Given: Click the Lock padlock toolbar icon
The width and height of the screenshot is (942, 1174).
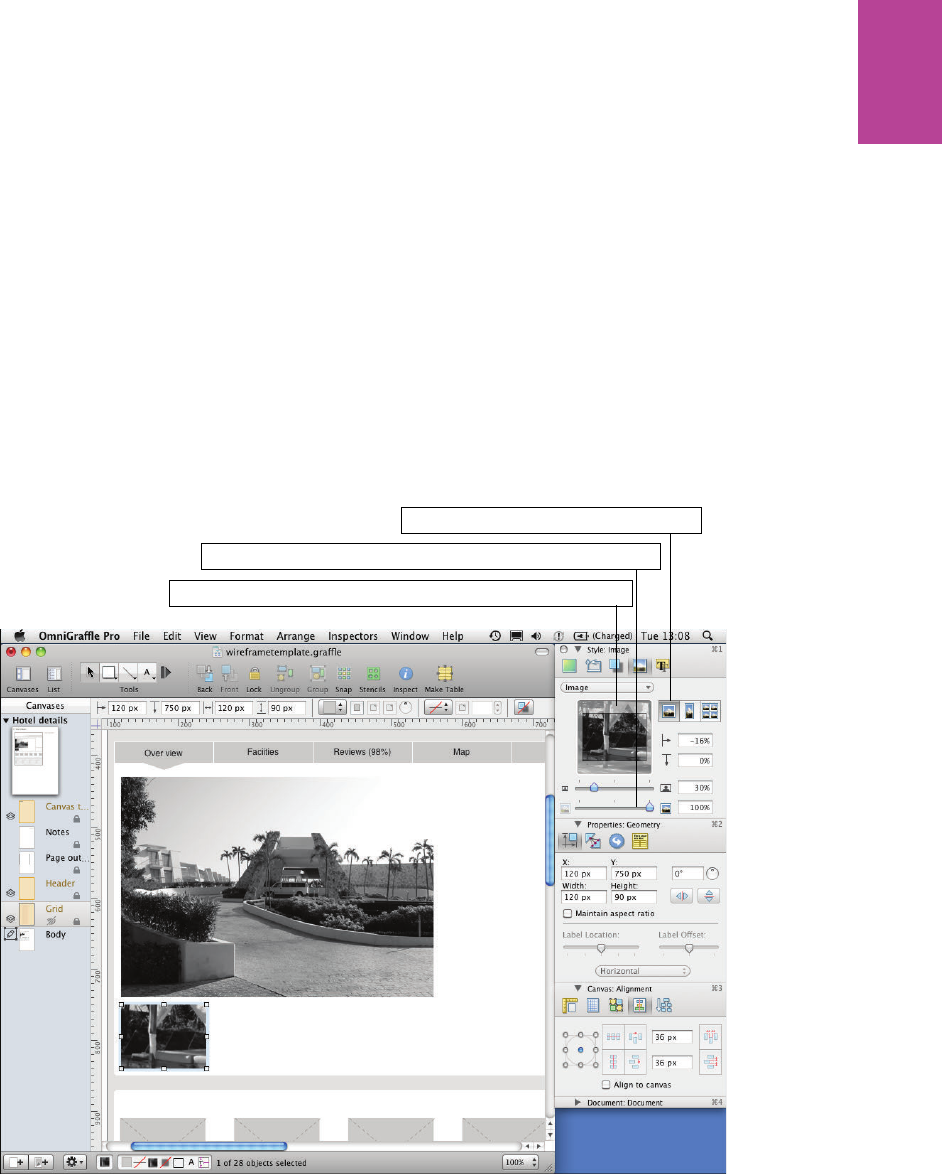Looking at the screenshot, I should point(255,673).
